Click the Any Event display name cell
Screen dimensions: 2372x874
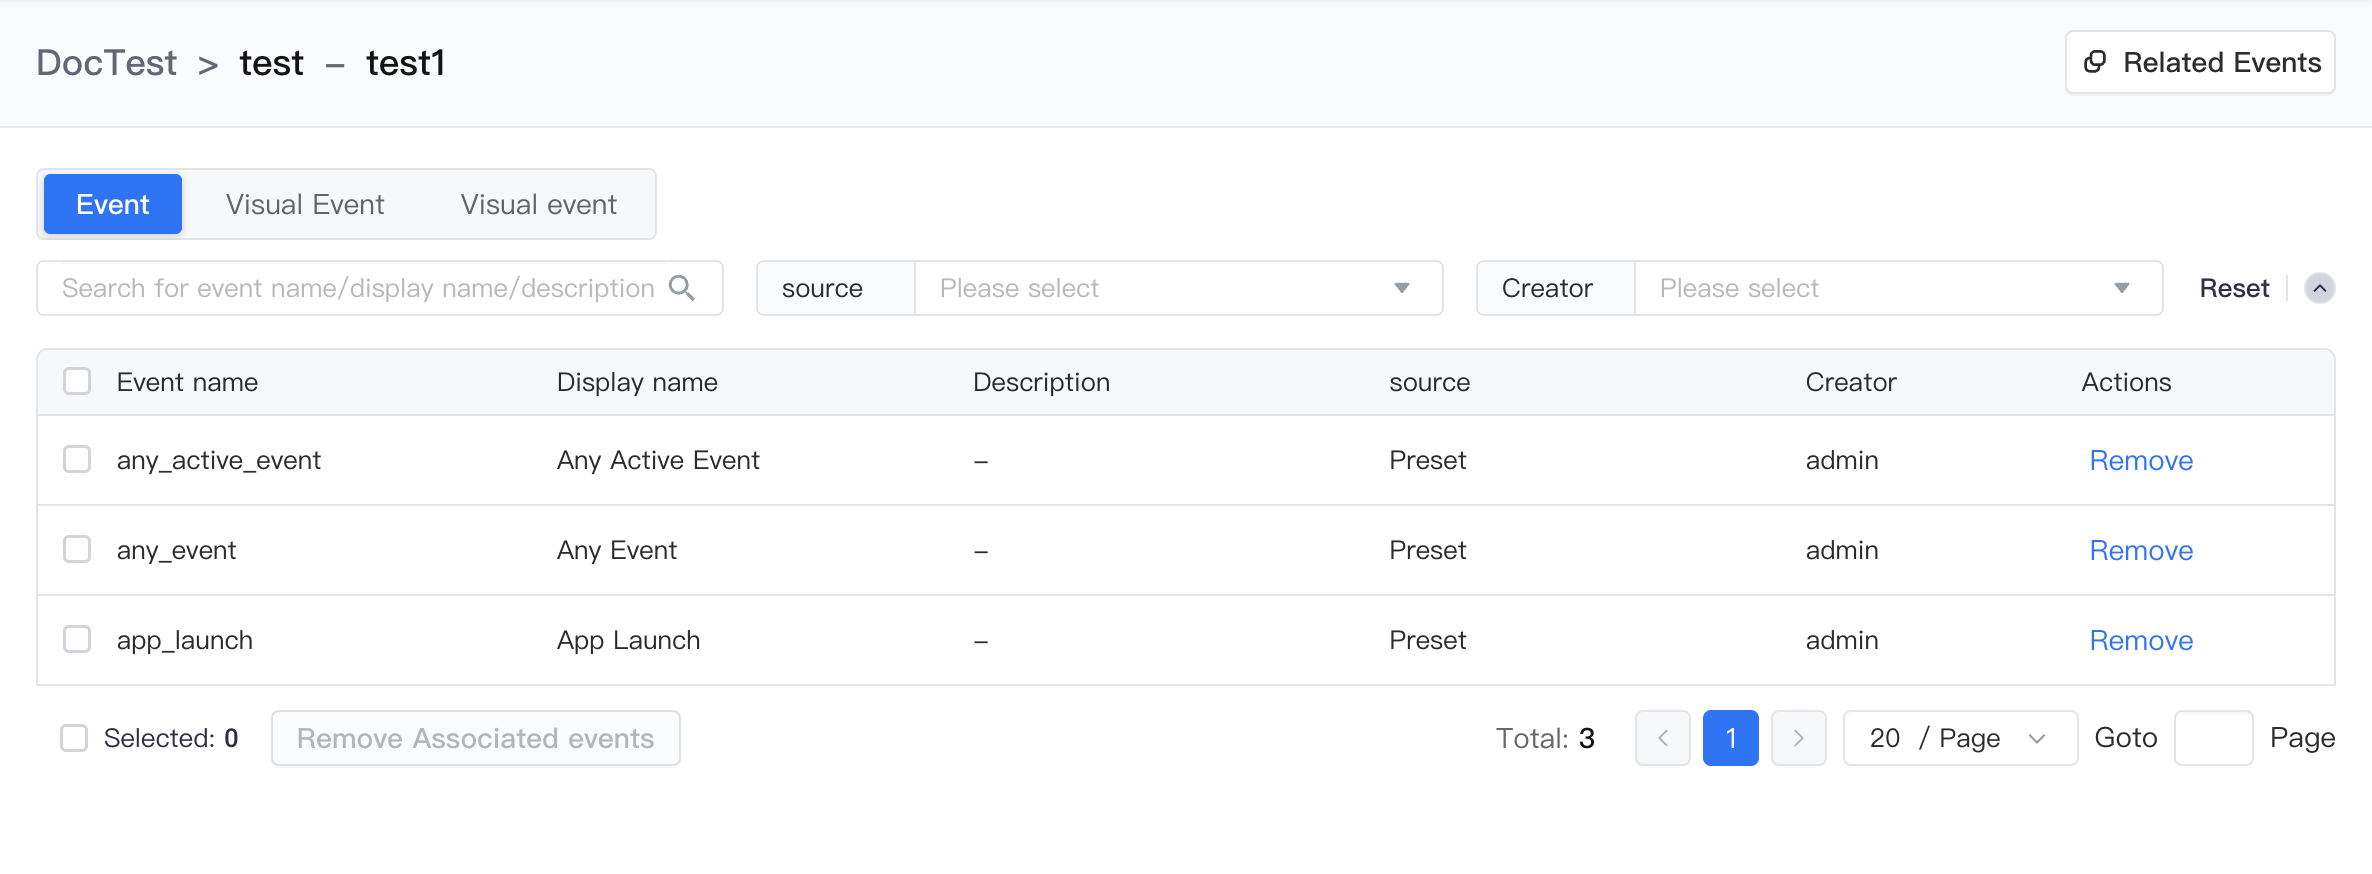point(617,550)
